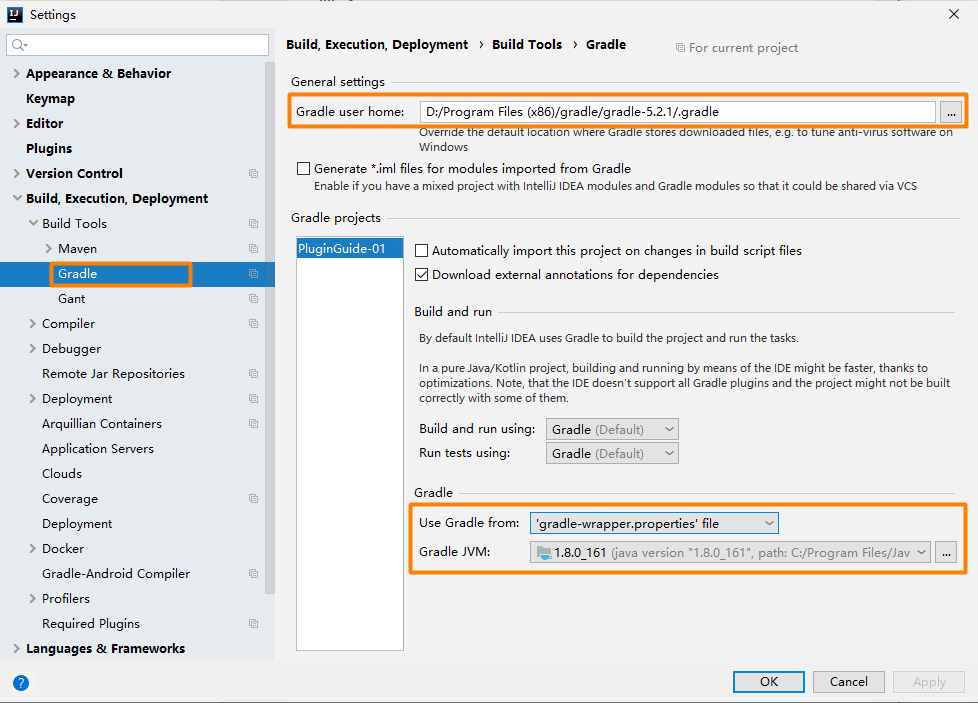Screen dimensions: 978x703
Task: Close the Settings dialog
Action: click(x=954, y=14)
